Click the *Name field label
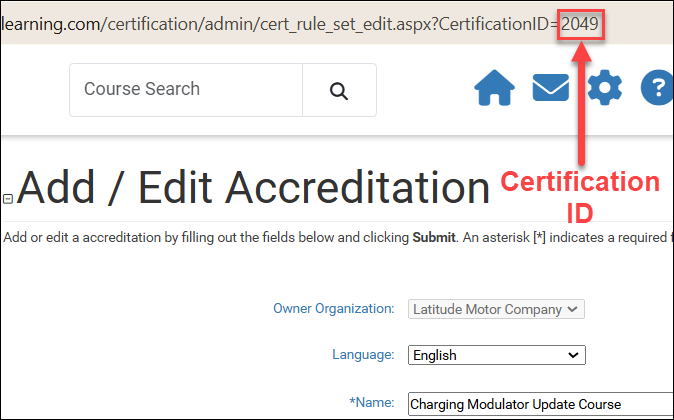The width and height of the screenshot is (674, 420). pyautogui.click(x=373, y=403)
